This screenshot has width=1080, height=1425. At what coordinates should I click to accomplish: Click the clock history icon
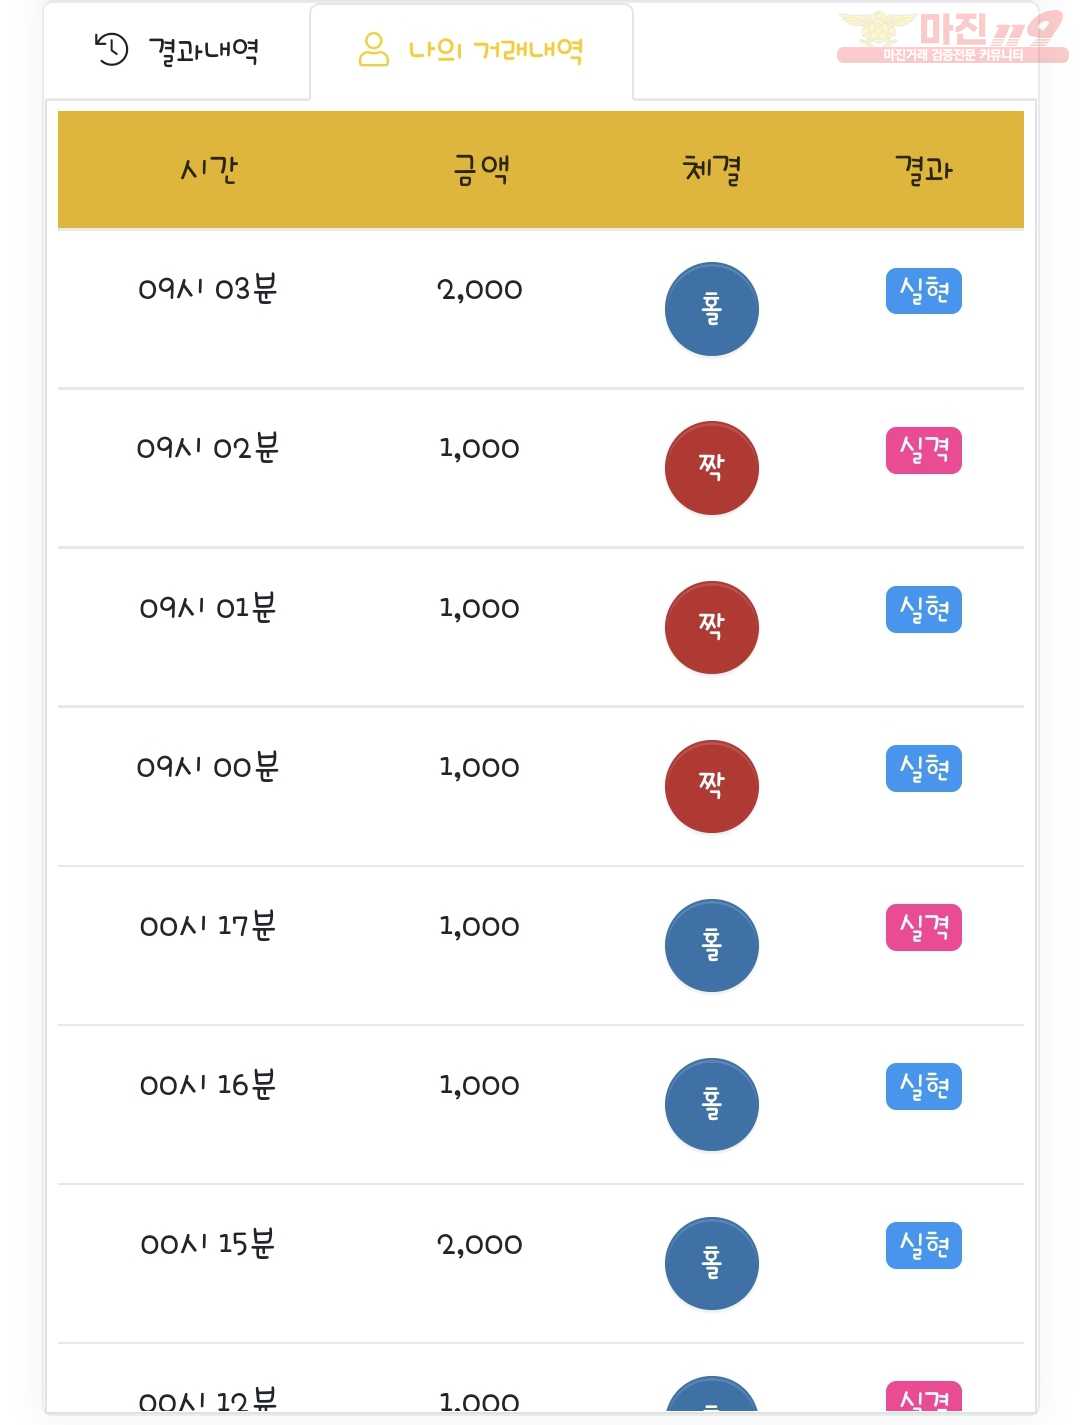111,49
